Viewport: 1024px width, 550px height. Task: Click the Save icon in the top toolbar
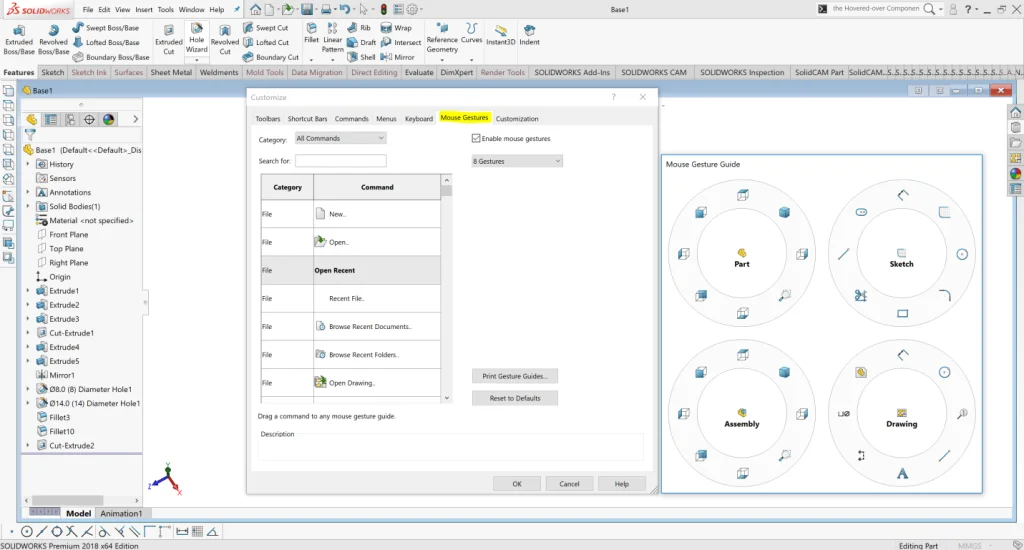click(306, 10)
